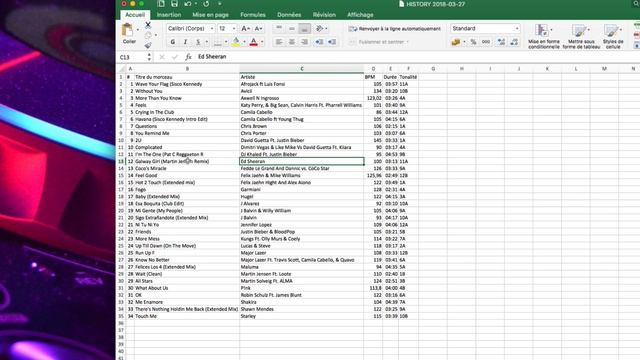
Task: Expand paste options arrow next to Coller
Action: pyautogui.click(x=138, y=30)
